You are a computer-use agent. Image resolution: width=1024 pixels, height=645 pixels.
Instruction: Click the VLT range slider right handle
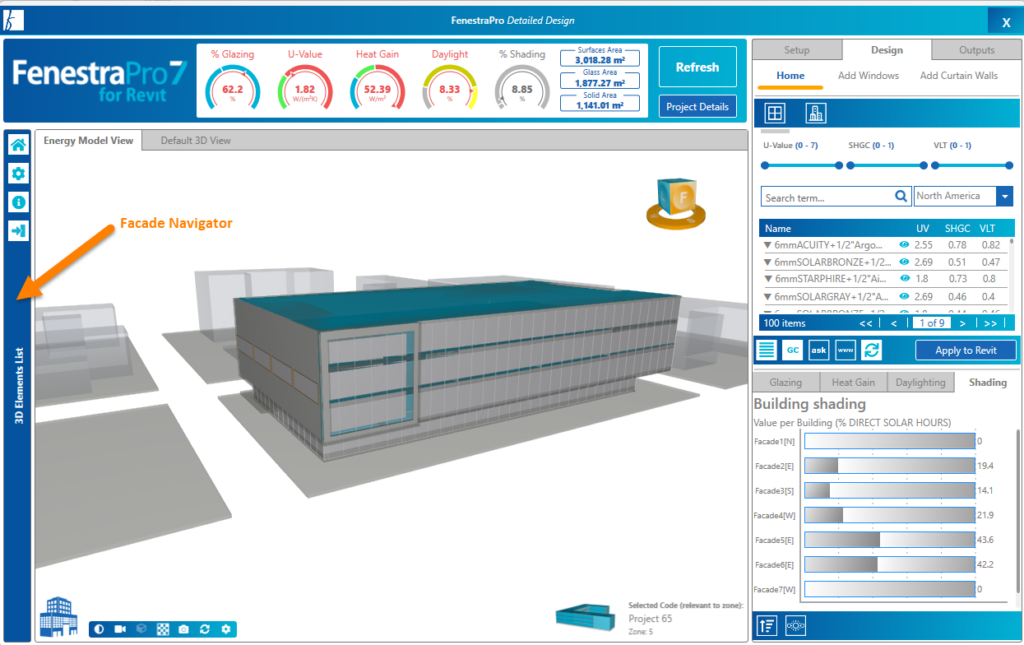pyautogui.click(x=1009, y=166)
